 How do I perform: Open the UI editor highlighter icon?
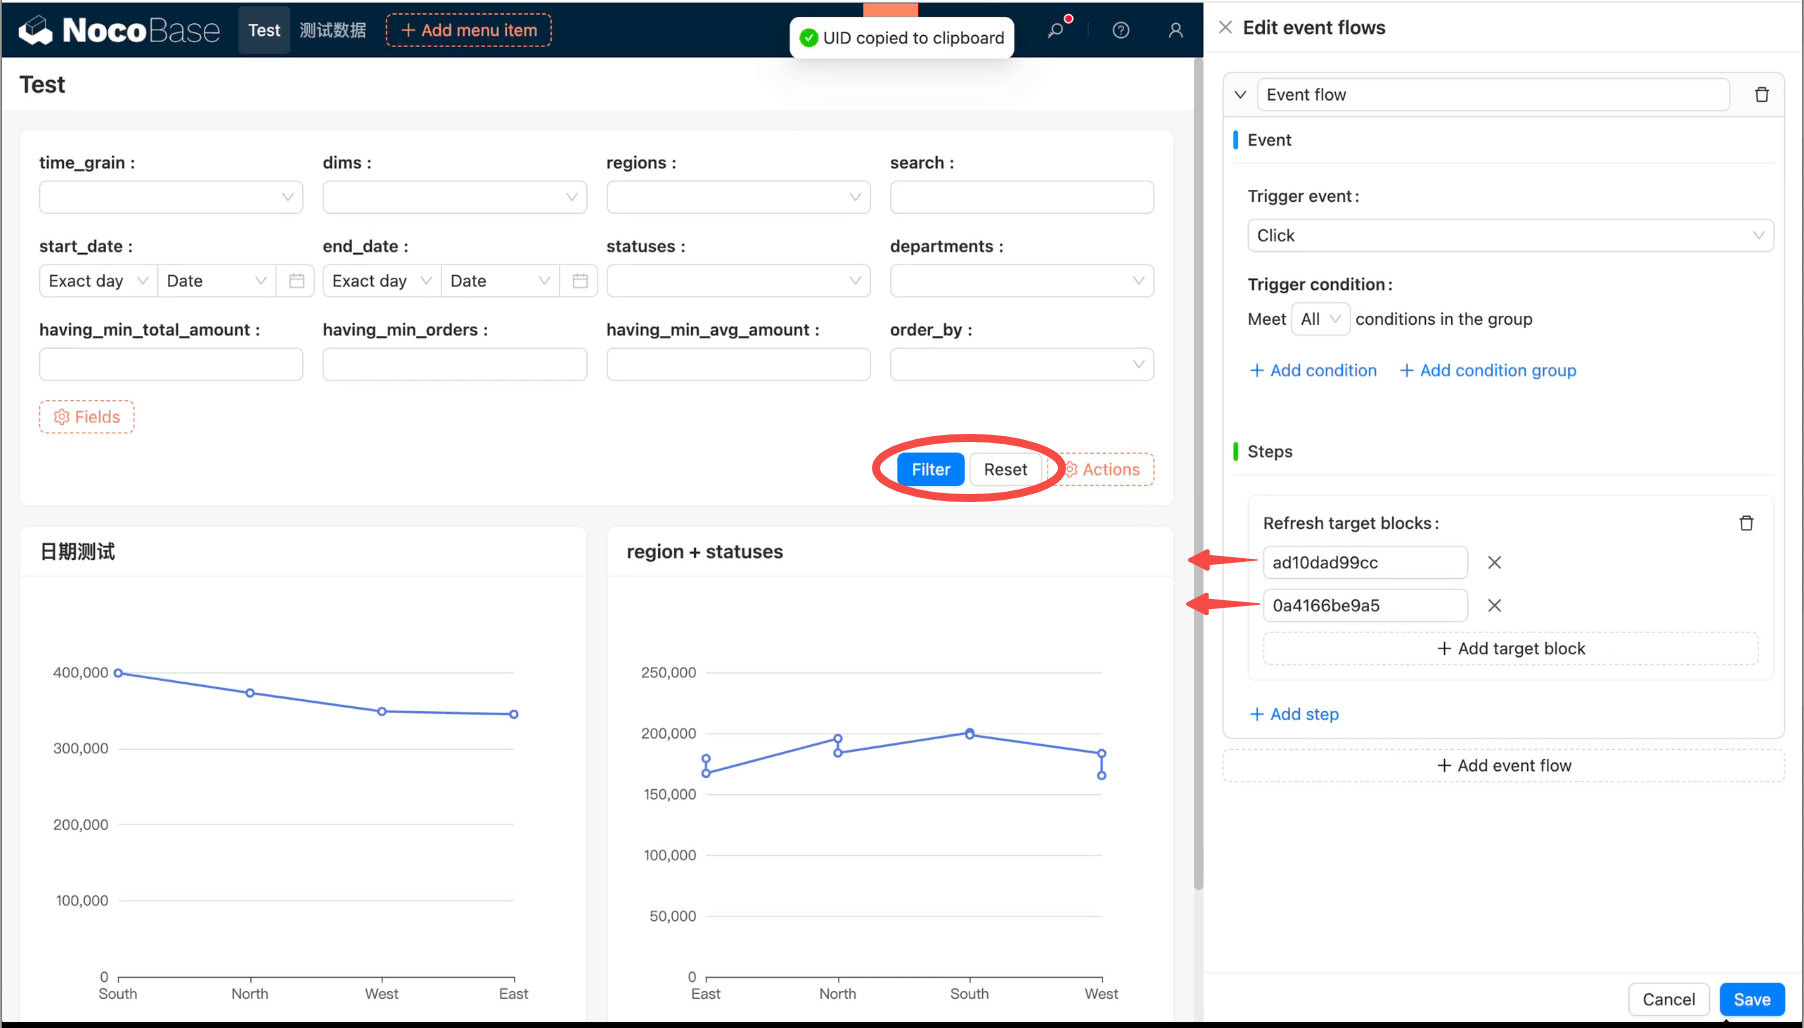click(x=1056, y=30)
